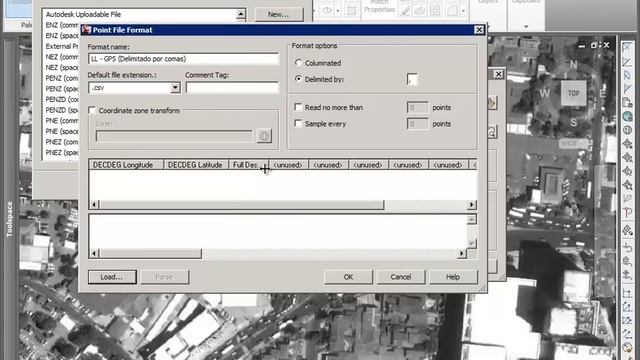
Task: Click the column grid horizontal scrollbar thumb
Action: [x=242, y=204]
